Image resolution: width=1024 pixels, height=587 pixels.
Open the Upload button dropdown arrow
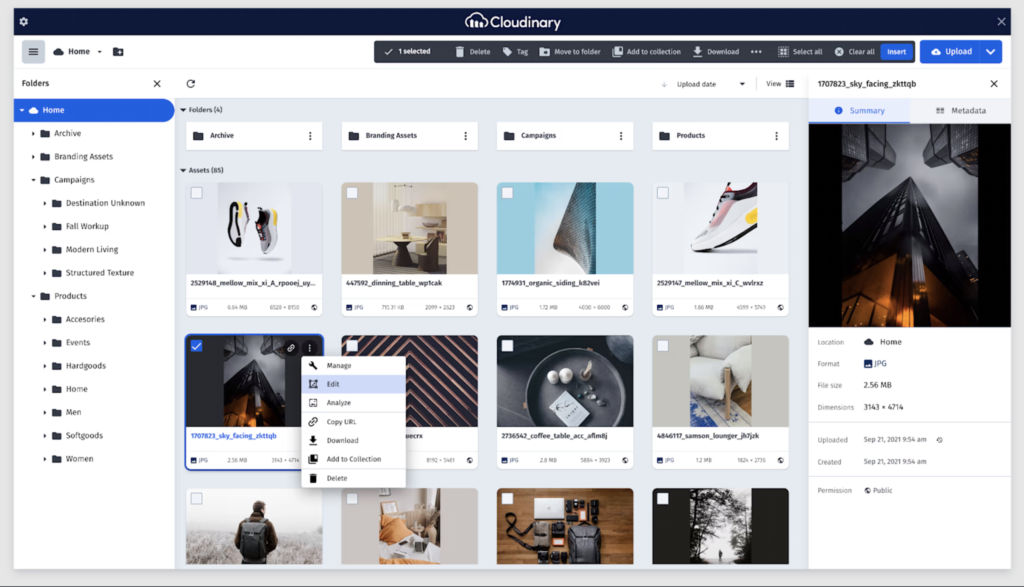pos(991,52)
